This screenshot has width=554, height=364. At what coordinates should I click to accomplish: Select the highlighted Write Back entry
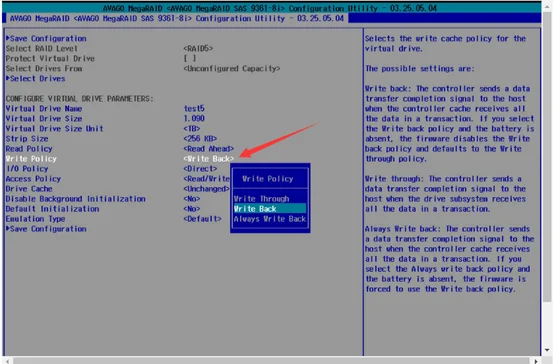270,209
